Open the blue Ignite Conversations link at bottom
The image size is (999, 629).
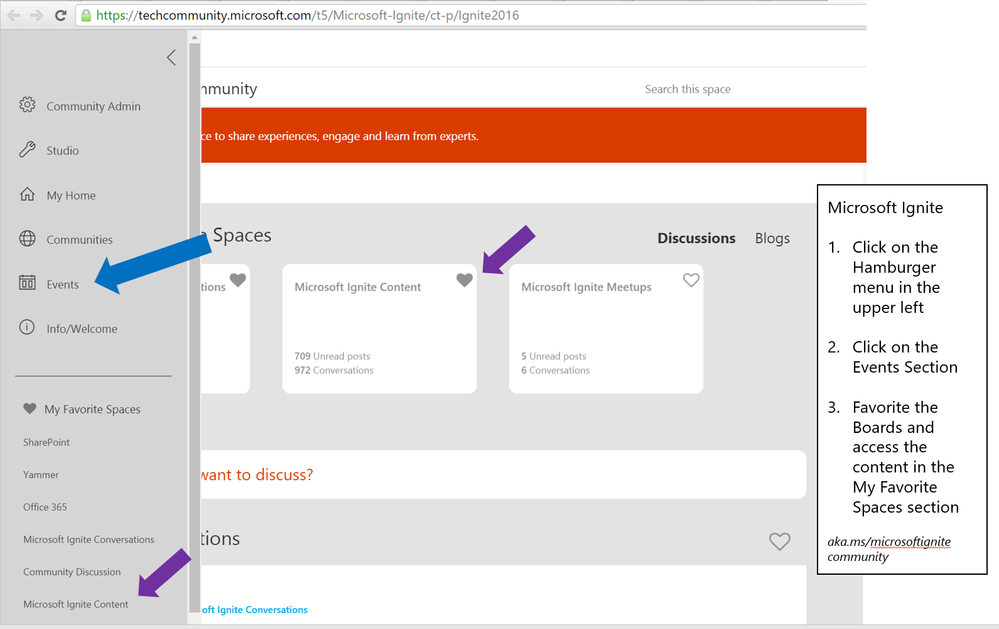point(254,610)
